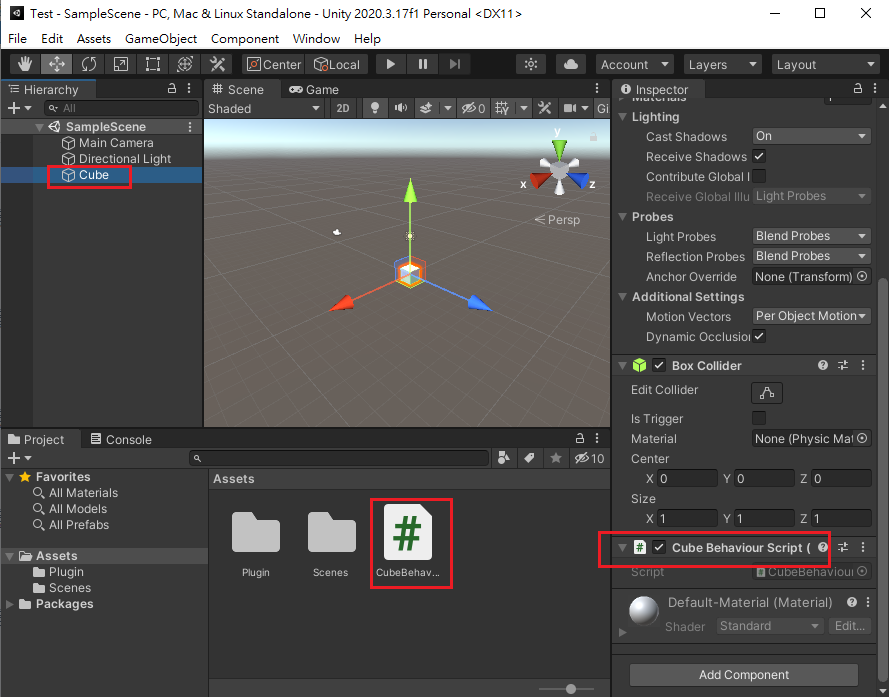
Task: Collapse the Box Collider component
Action: click(x=622, y=366)
